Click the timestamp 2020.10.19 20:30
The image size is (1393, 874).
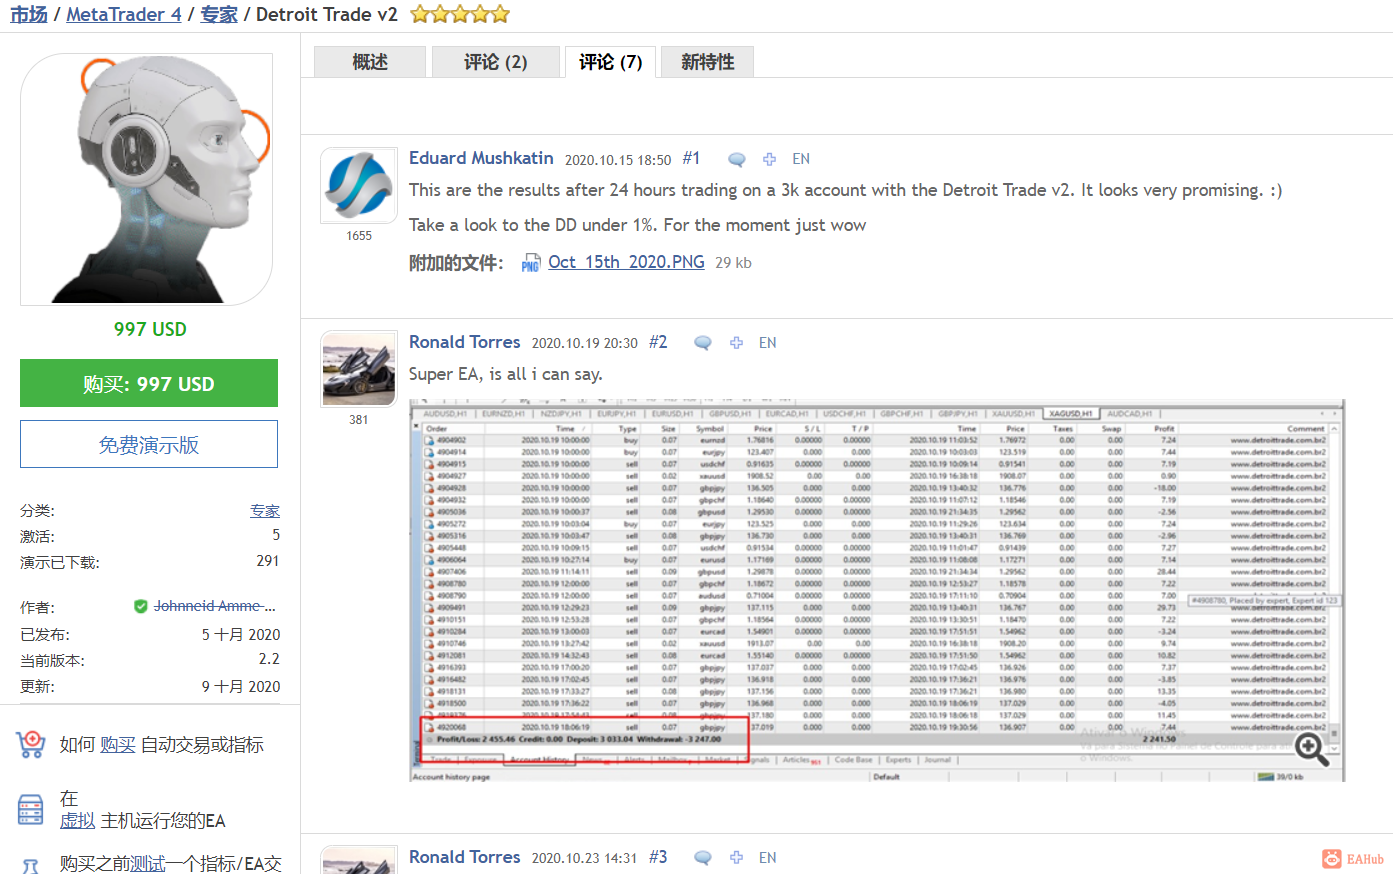[x=585, y=343]
